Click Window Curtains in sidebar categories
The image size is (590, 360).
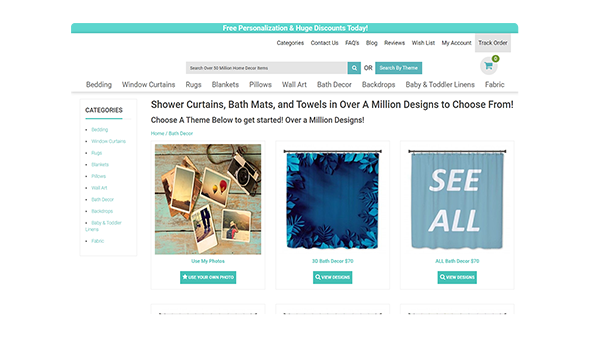(x=108, y=141)
